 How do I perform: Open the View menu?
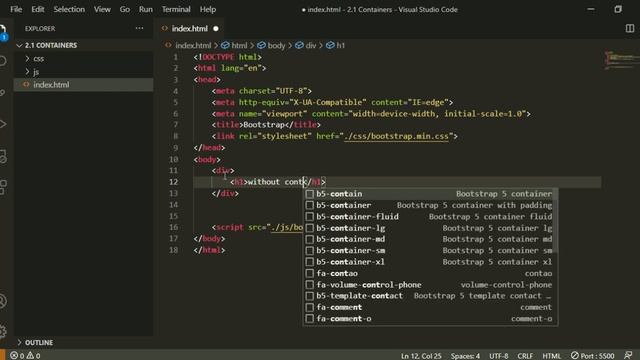102,9
